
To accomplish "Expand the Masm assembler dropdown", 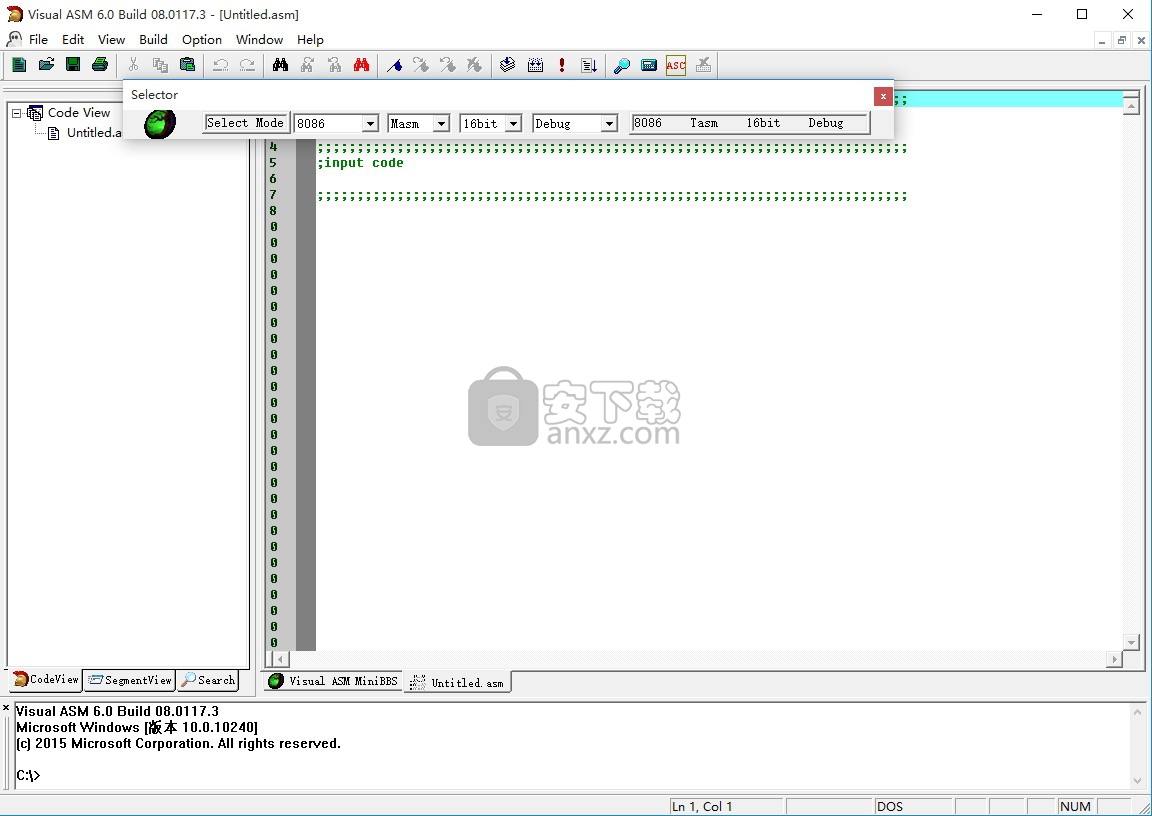I will [441, 124].
